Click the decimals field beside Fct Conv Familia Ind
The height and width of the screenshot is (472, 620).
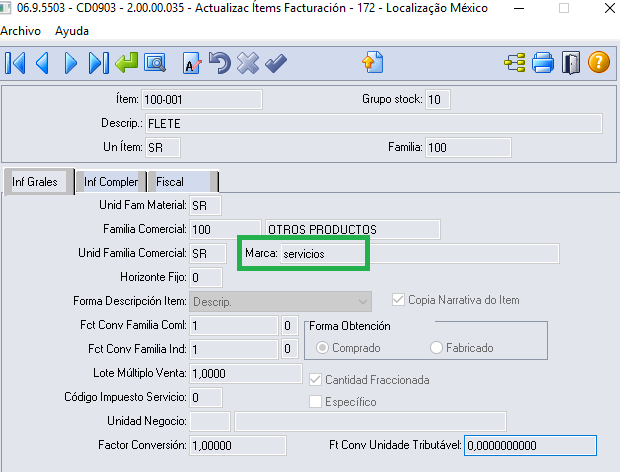(289, 349)
